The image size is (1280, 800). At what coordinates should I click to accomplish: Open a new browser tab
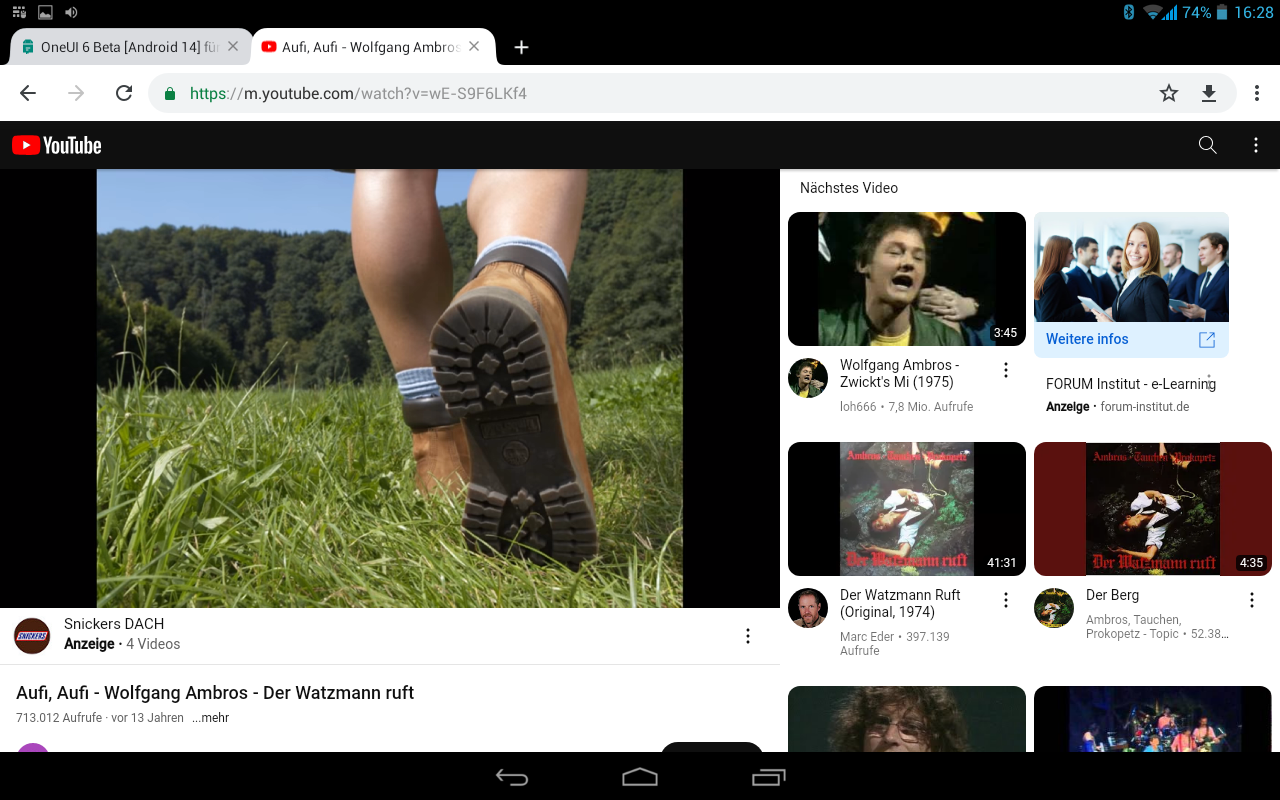(x=521, y=47)
